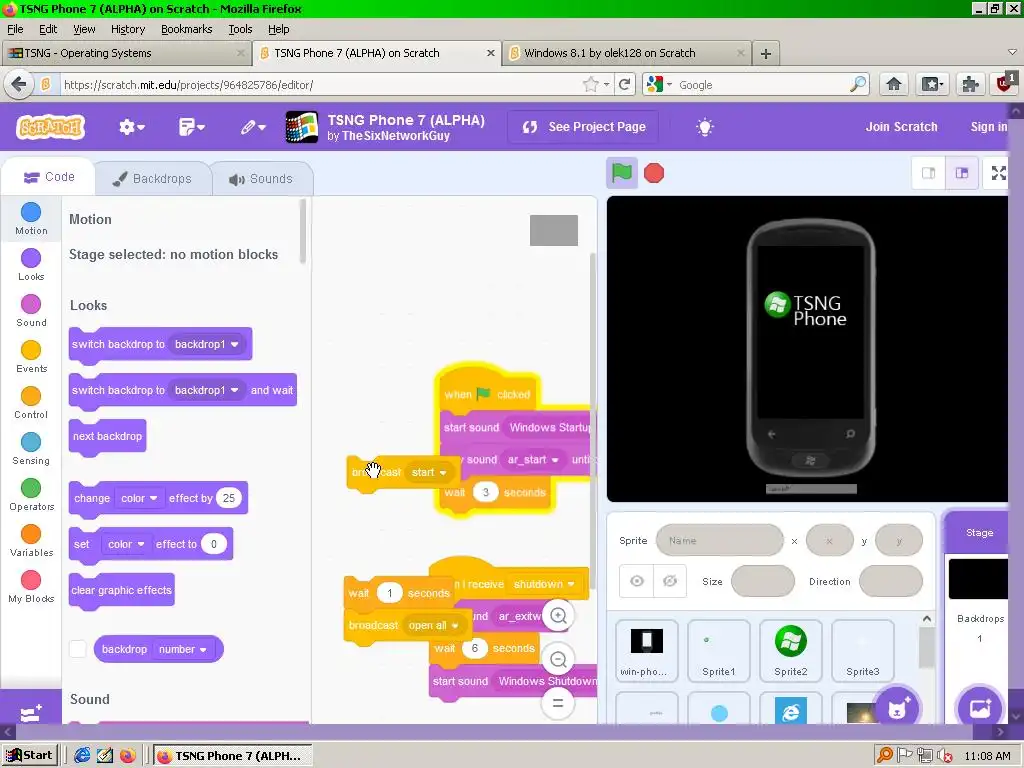Open the File menu icon in Scratch header
This screenshot has width=1024, height=768.
(x=191, y=127)
